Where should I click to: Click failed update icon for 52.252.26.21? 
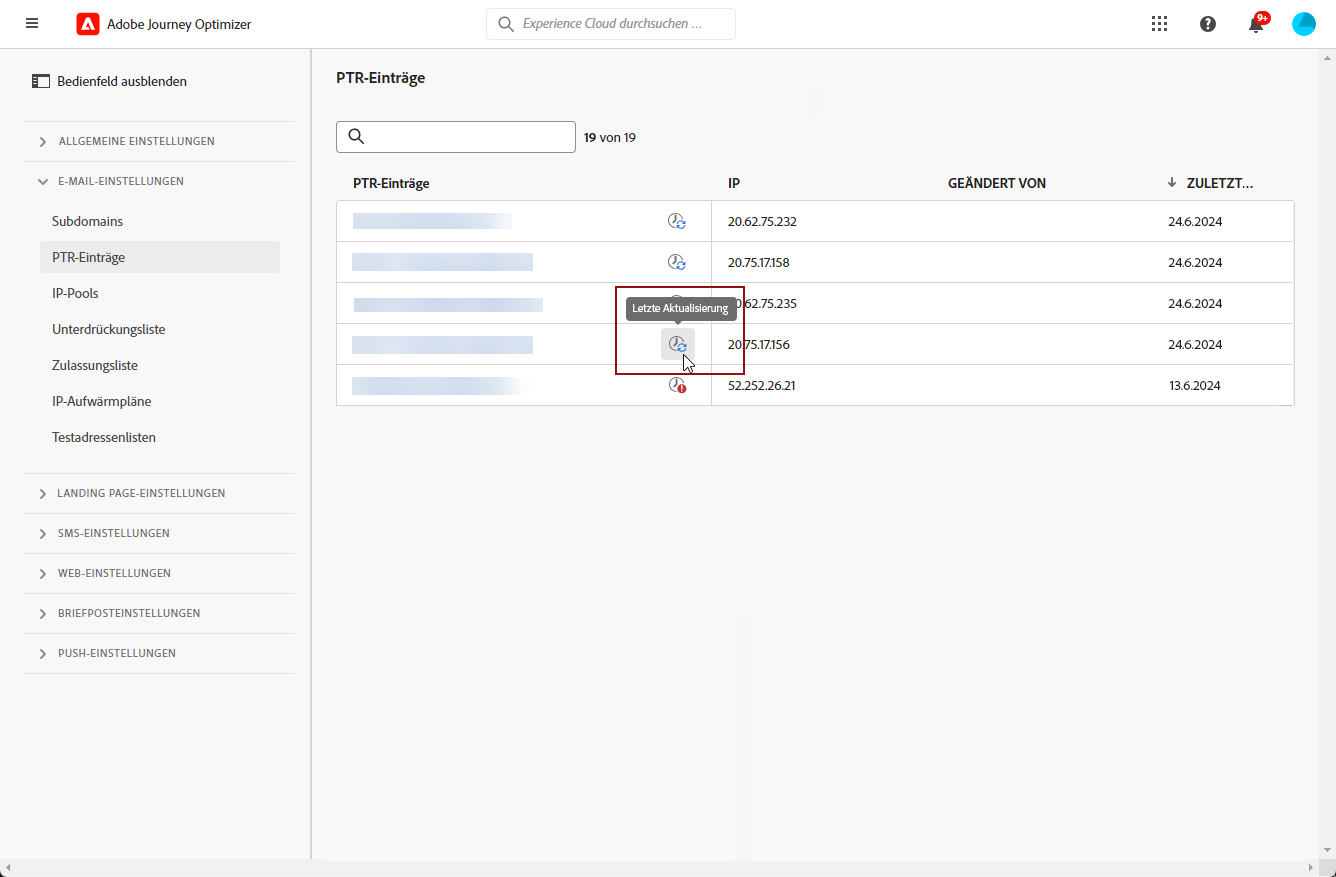677,385
